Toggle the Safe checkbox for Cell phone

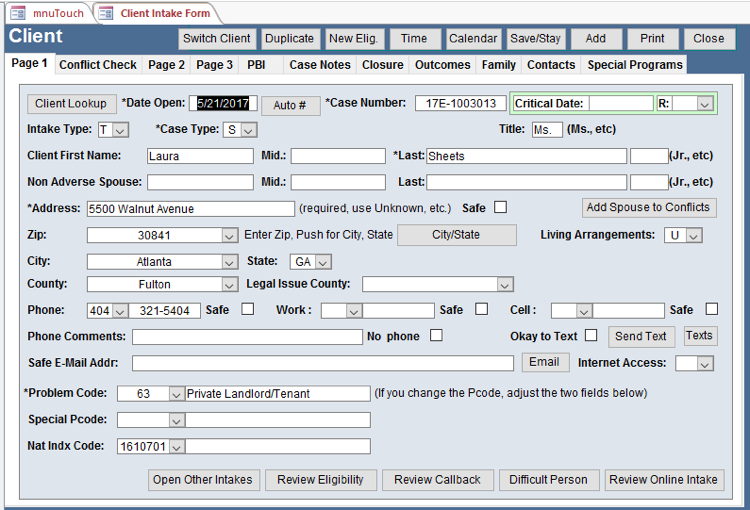pos(711,310)
